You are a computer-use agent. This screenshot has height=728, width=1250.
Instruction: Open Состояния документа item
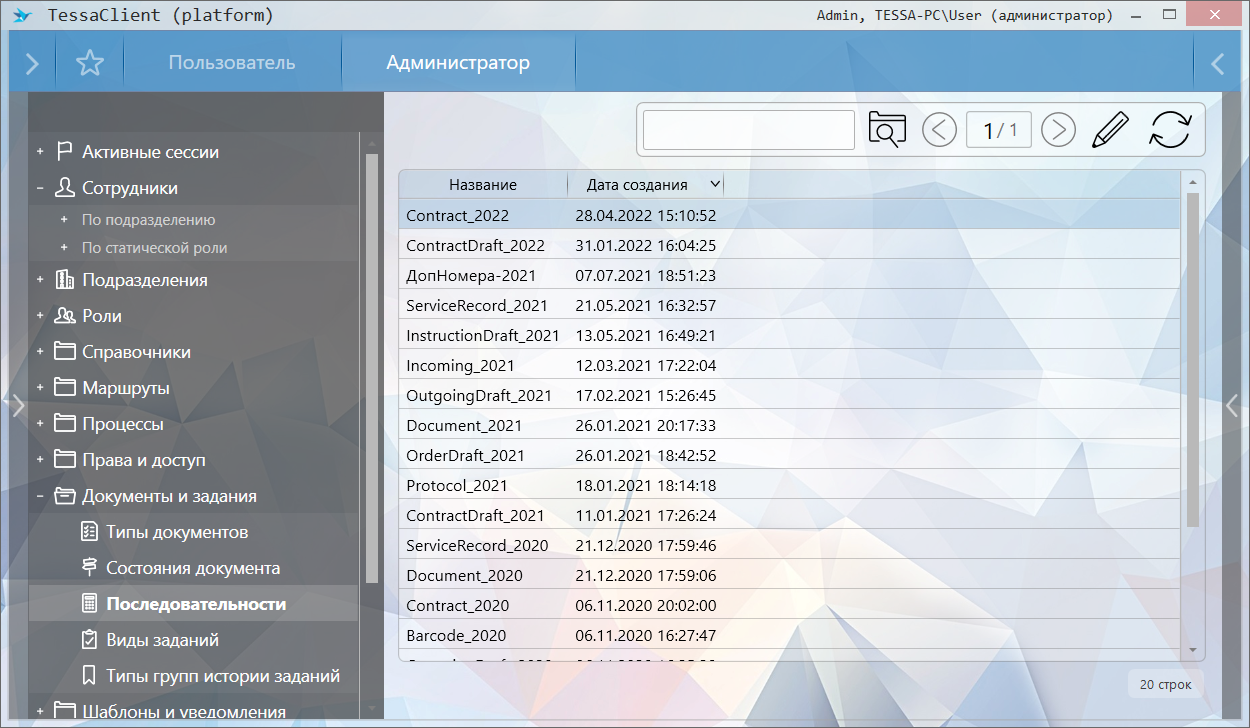(193, 568)
